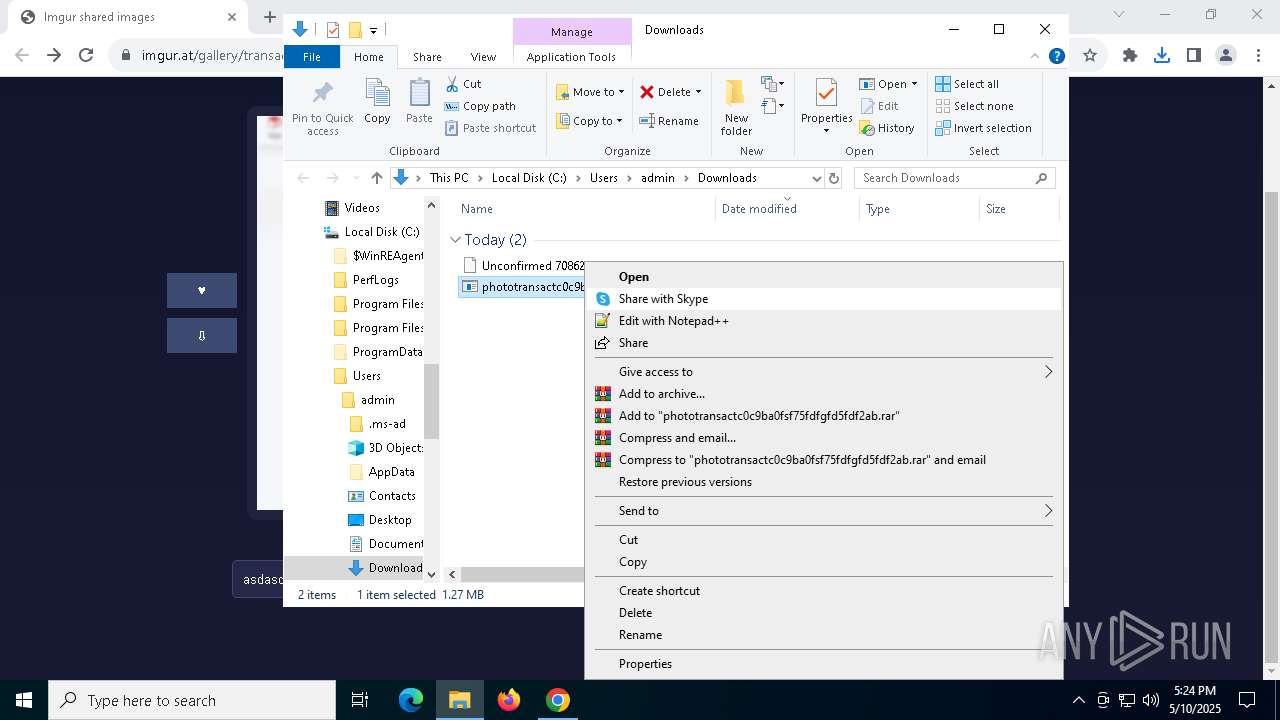Select Users in navigation tree
1280x720 pixels.
click(x=366, y=376)
